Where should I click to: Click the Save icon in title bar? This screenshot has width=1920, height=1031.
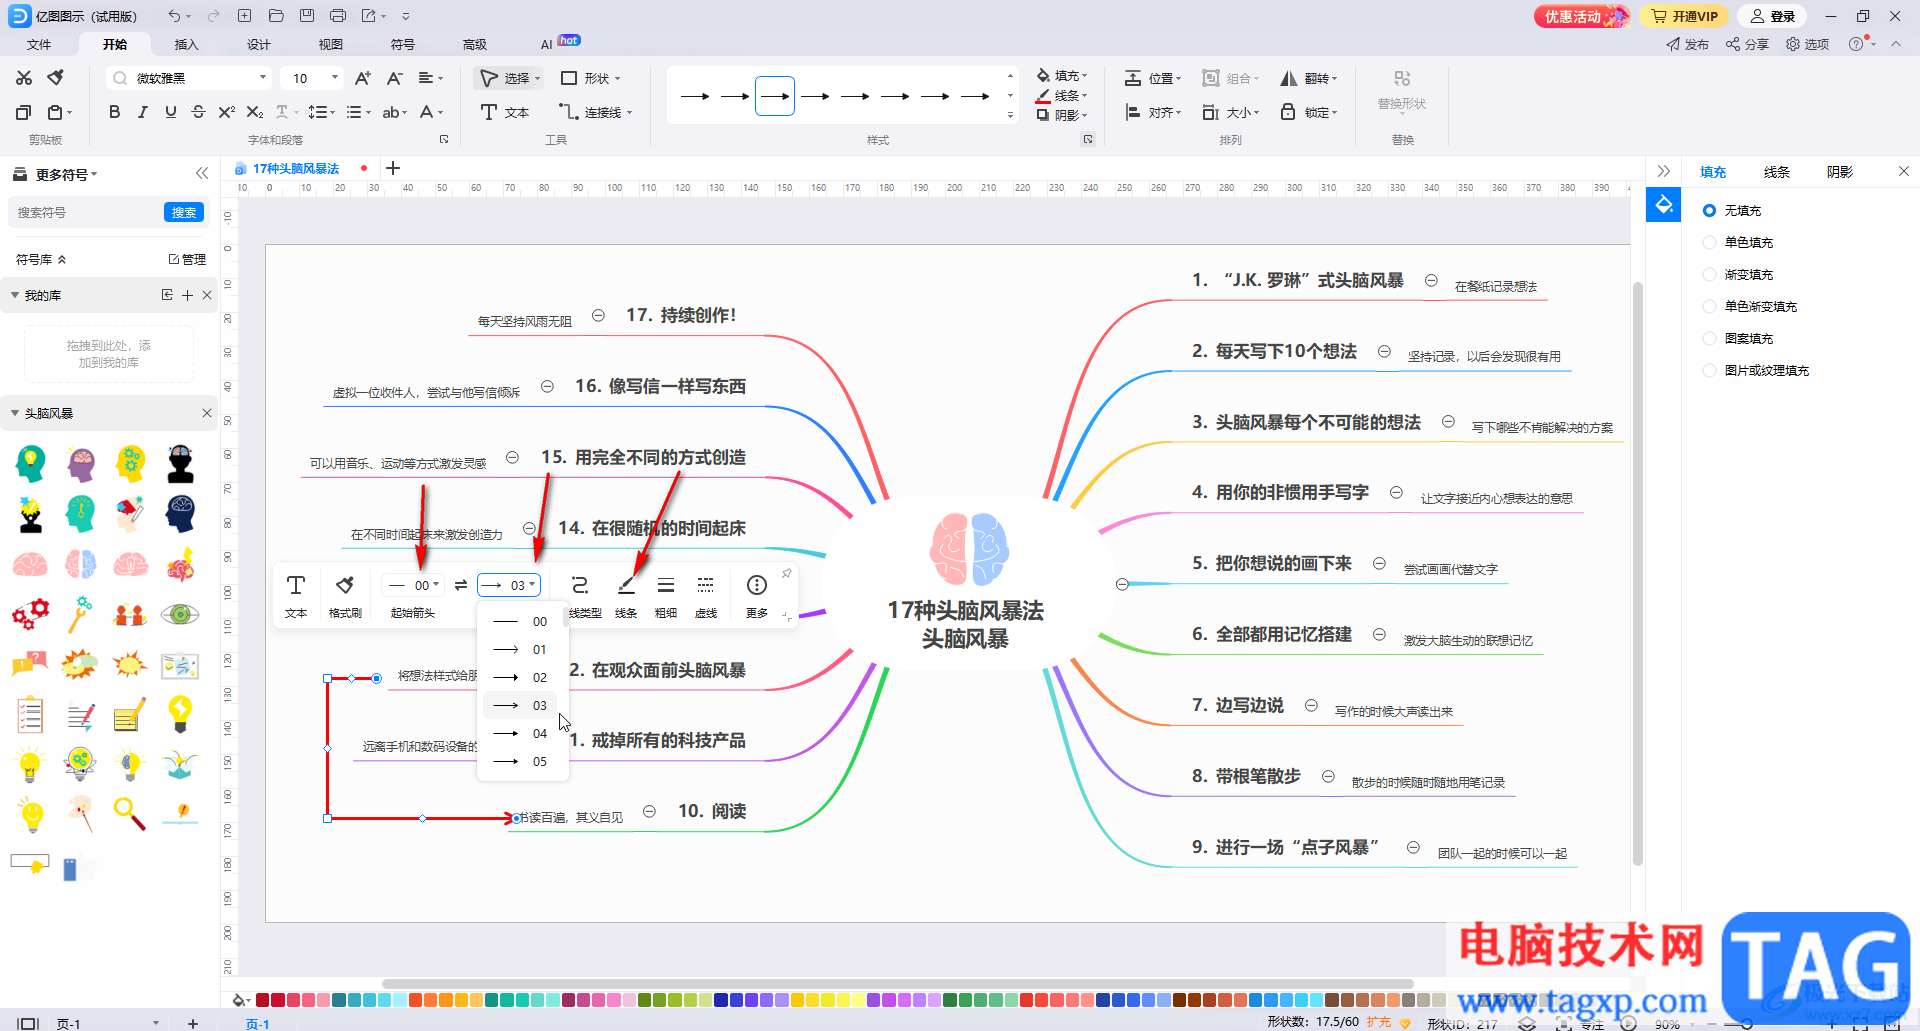click(307, 16)
